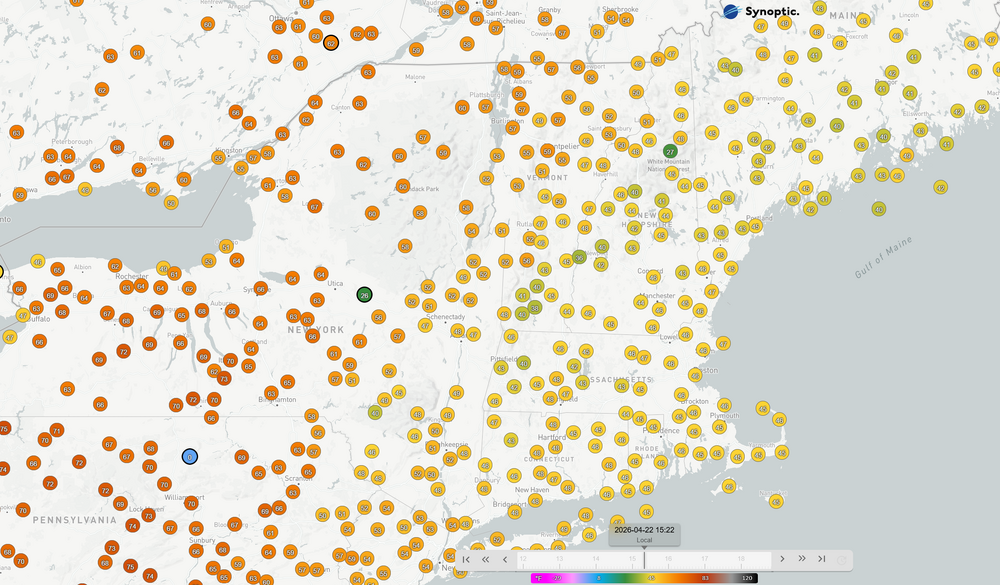Step forward one time frame

point(782,559)
